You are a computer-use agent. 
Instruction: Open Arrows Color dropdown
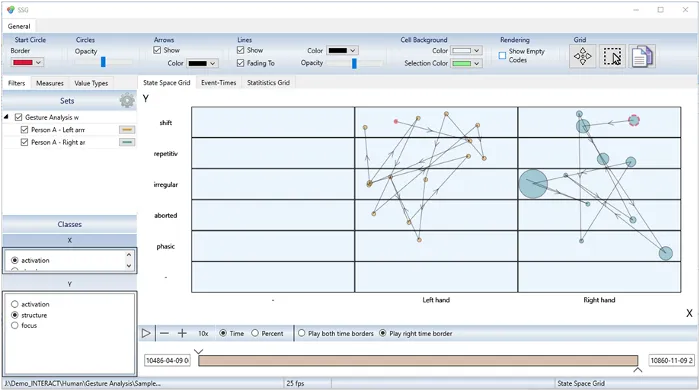[202, 63]
